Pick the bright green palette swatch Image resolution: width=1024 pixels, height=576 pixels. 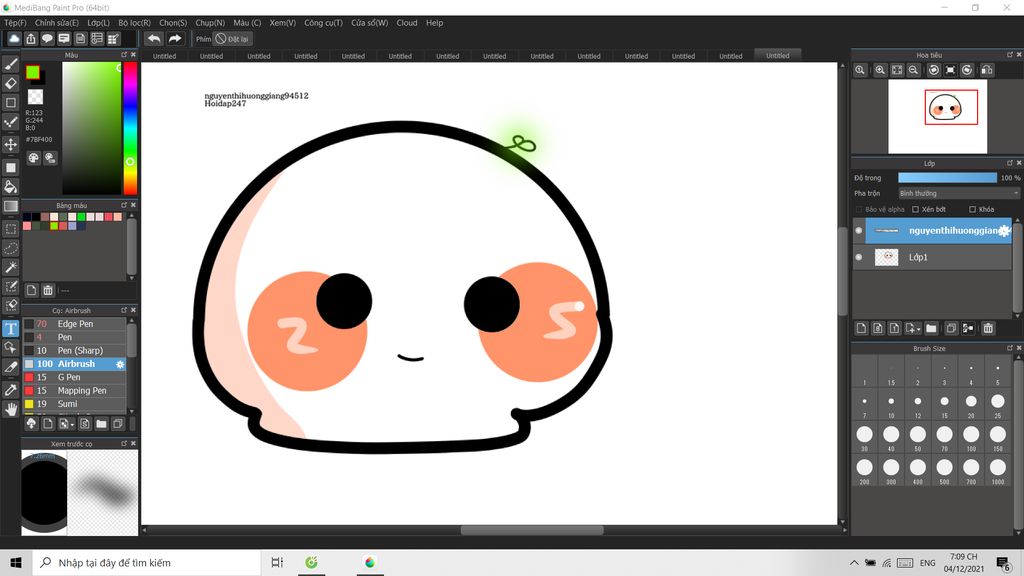pyautogui.click(x=81, y=217)
